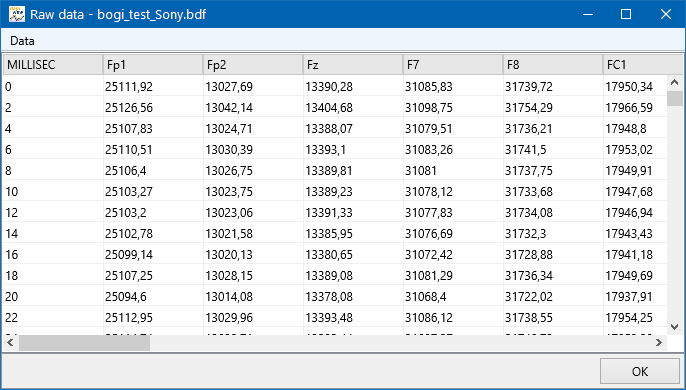Click the vertical scrollbar thumb
The image size is (686, 390).
tap(675, 98)
